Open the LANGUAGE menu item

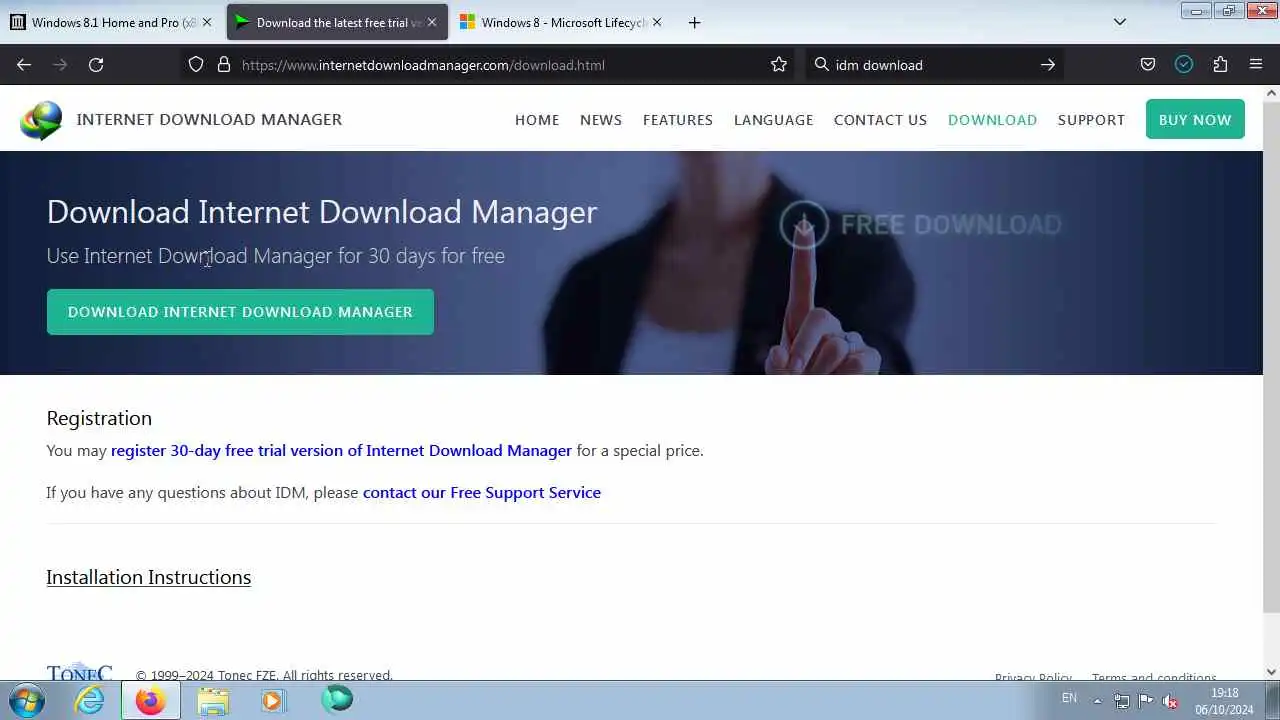pyautogui.click(x=773, y=120)
